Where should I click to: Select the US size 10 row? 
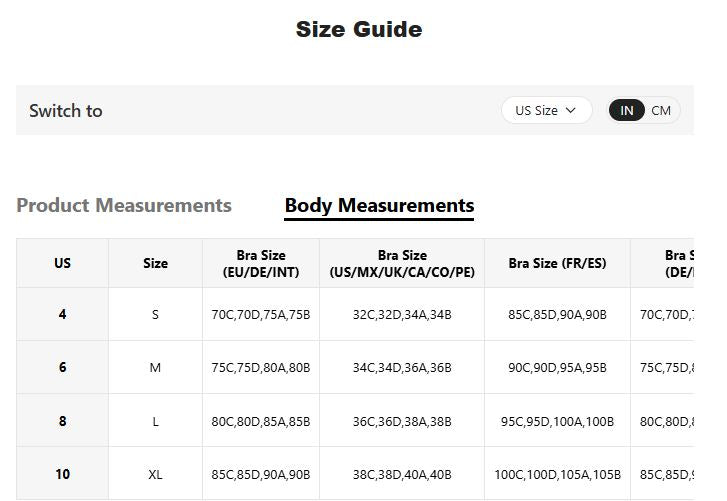[x=355, y=474]
